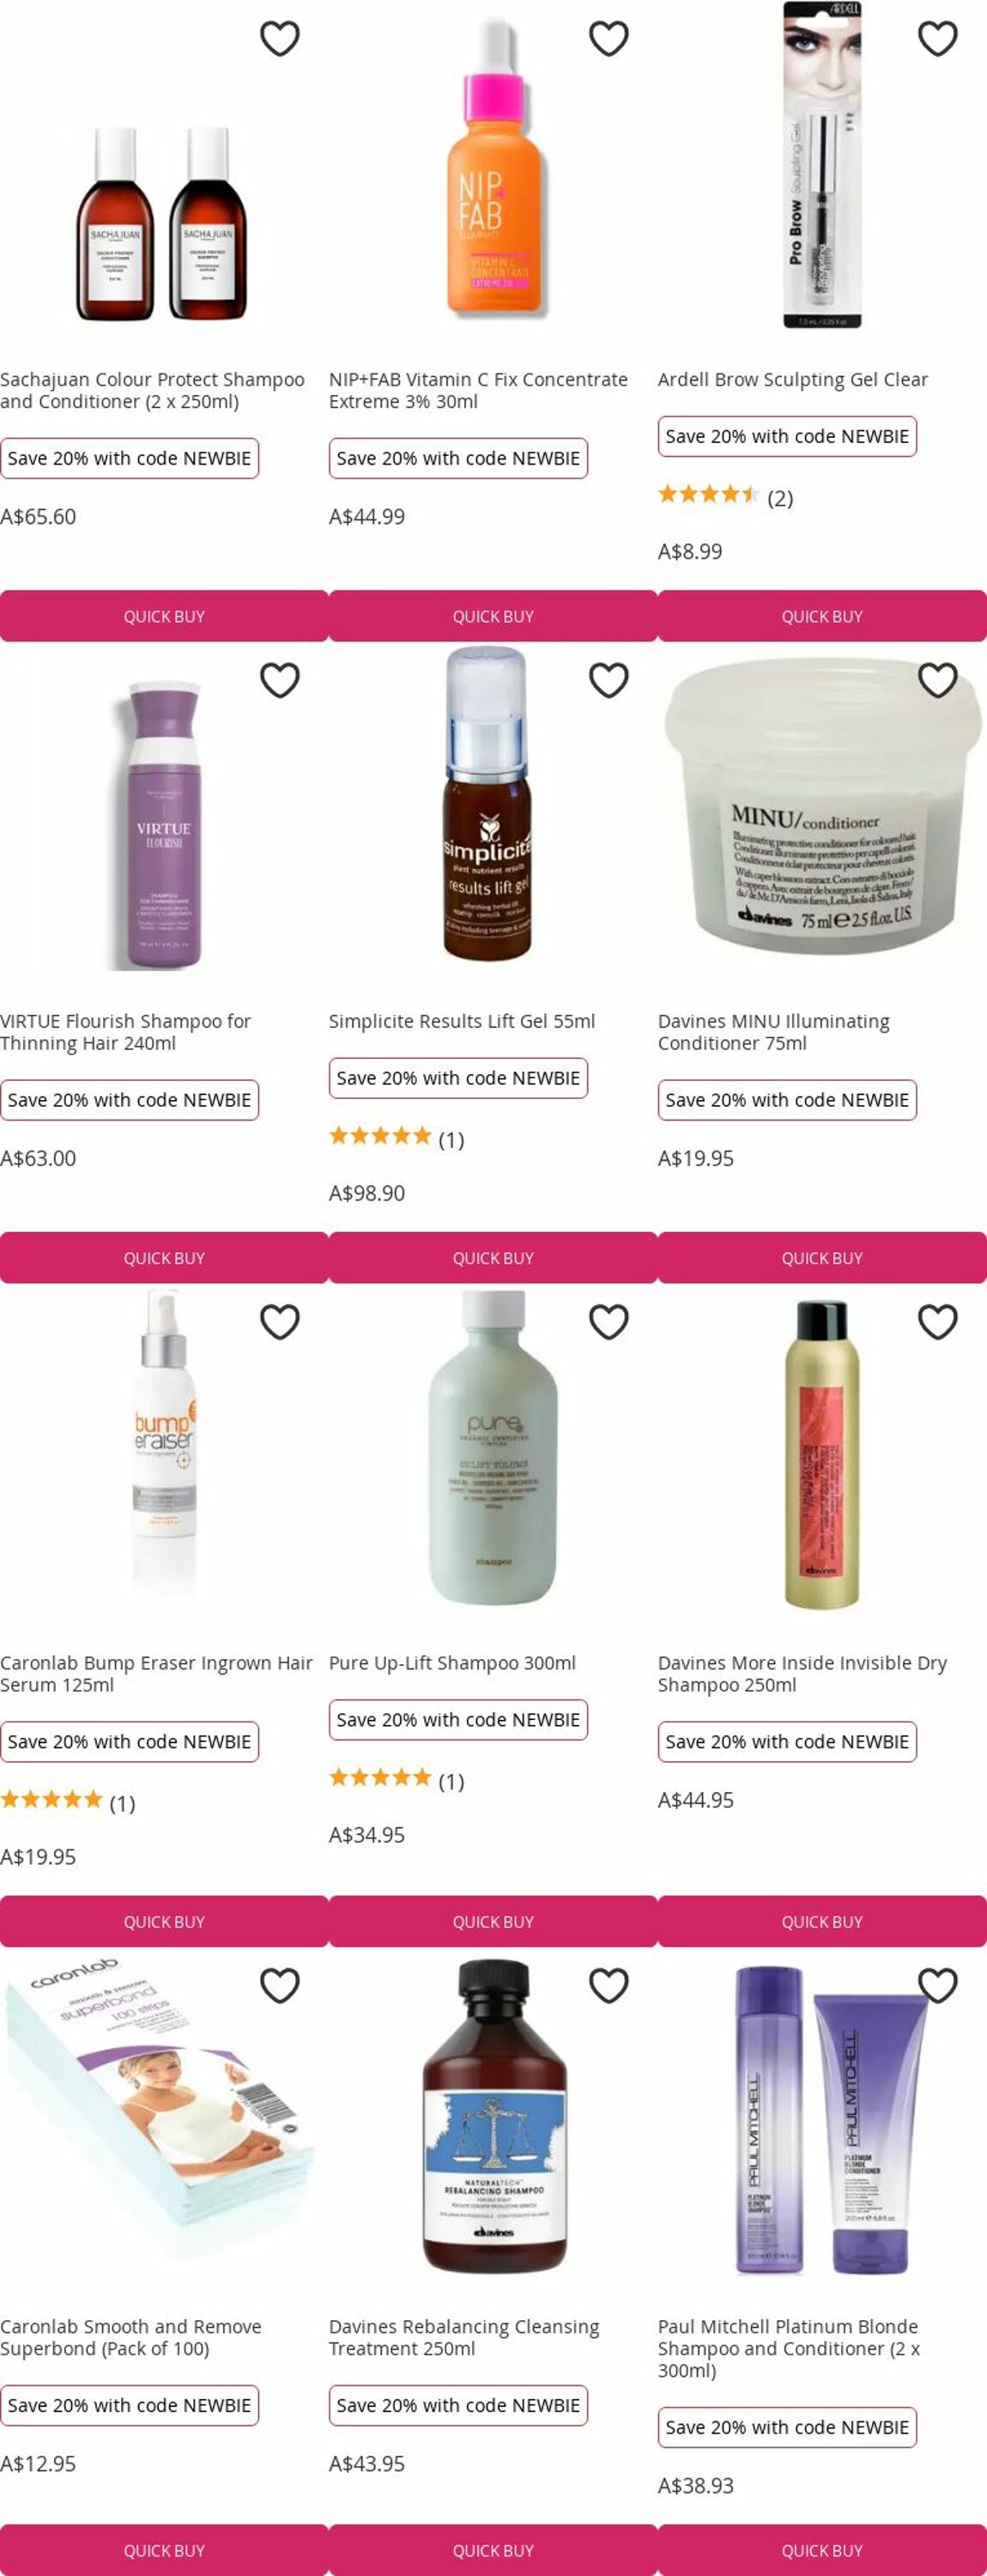The image size is (987, 2576).
Task: Quick buy the Ardell Brow Sculpting Gel
Action: 822,616
